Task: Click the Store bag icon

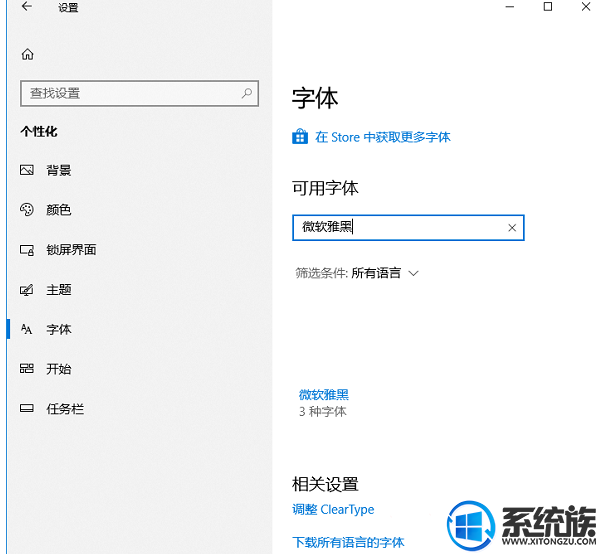Action: 300,137
